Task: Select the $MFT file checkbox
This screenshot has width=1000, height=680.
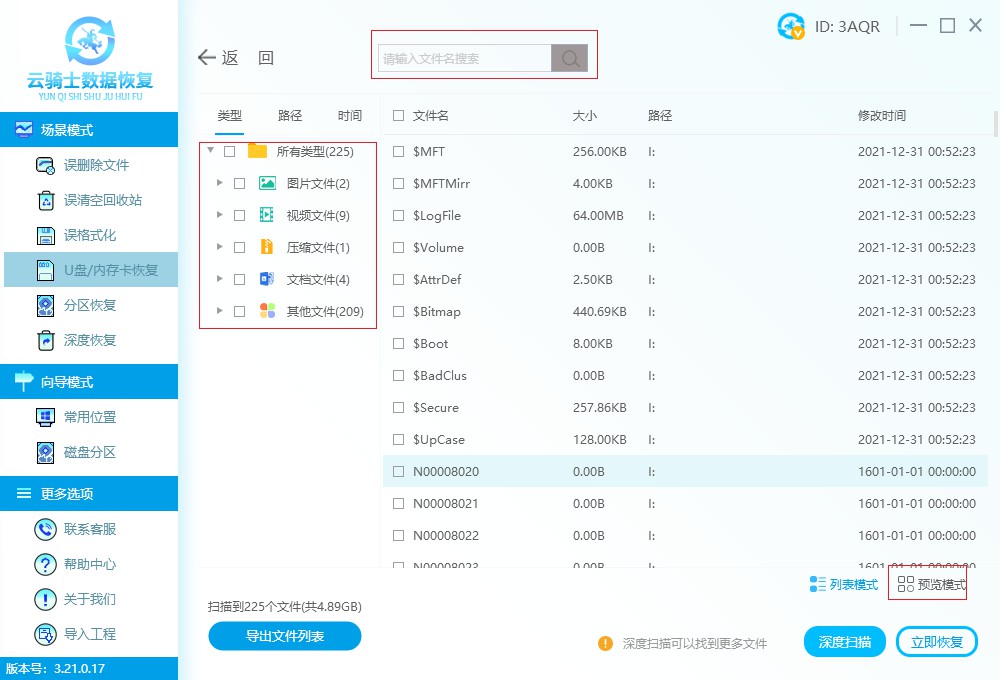Action: pyautogui.click(x=397, y=151)
